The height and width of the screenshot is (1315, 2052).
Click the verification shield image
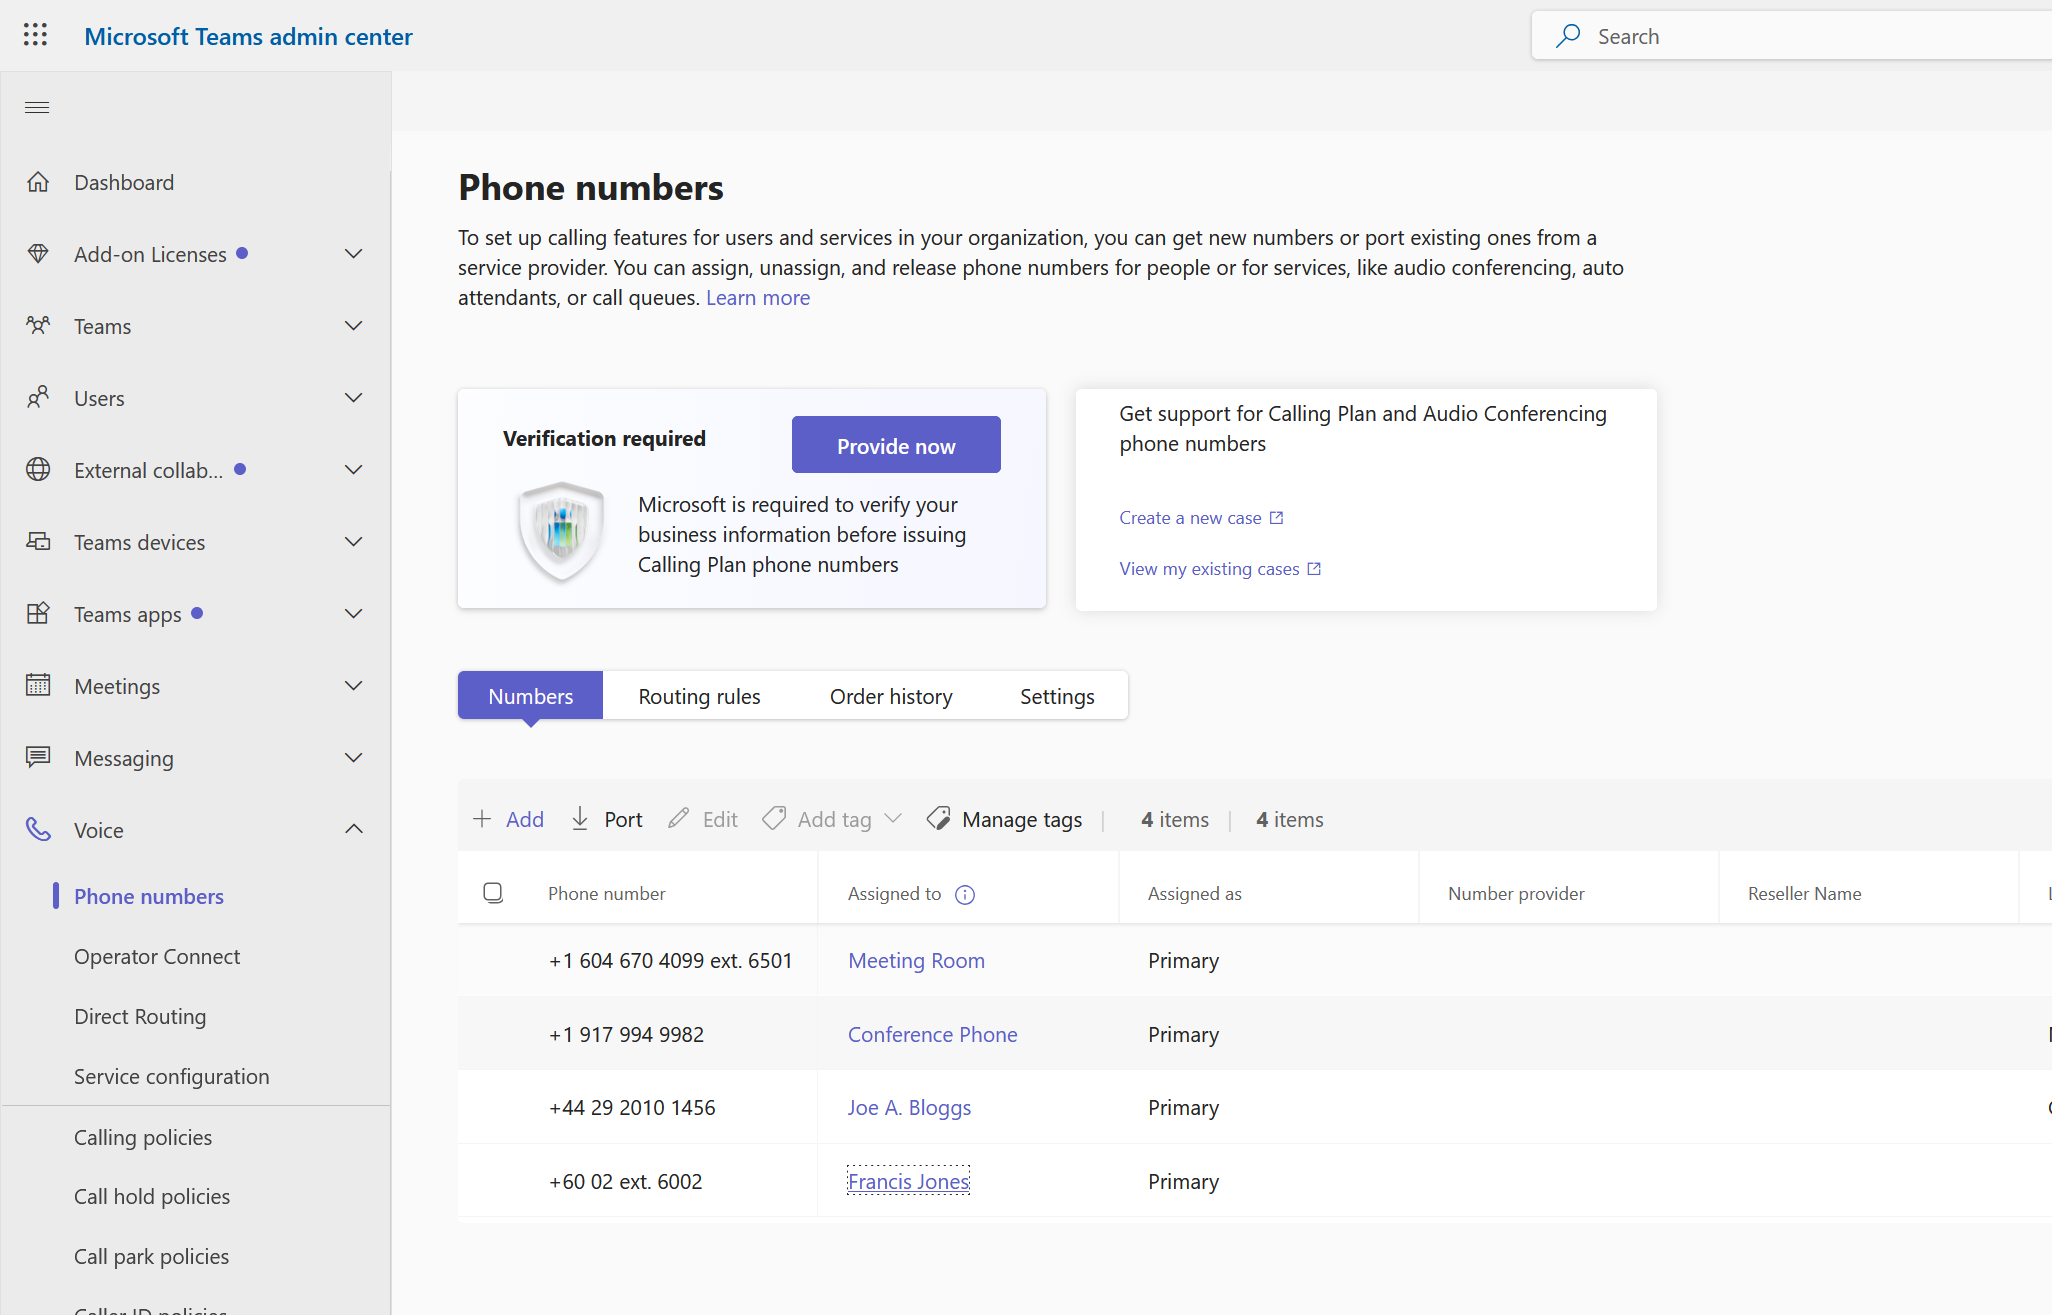point(561,532)
